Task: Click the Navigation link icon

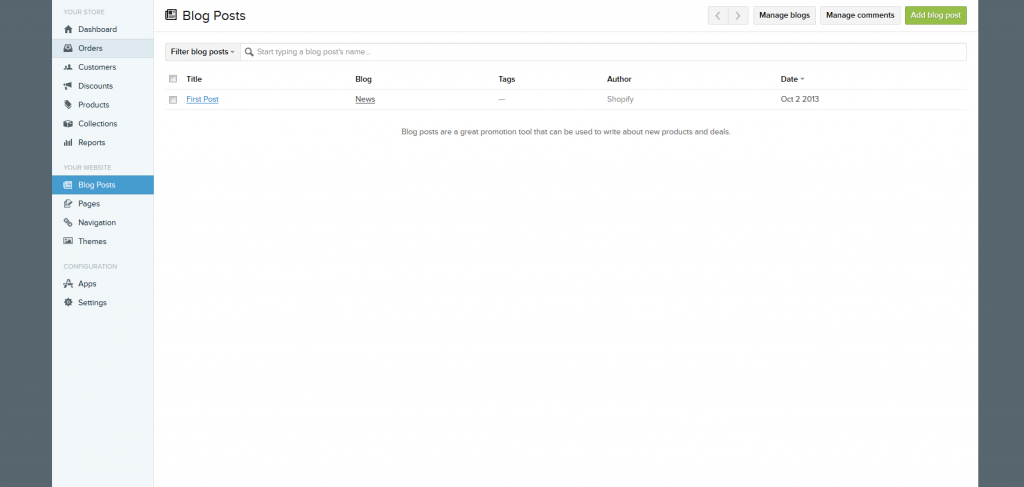Action: (x=68, y=223)
